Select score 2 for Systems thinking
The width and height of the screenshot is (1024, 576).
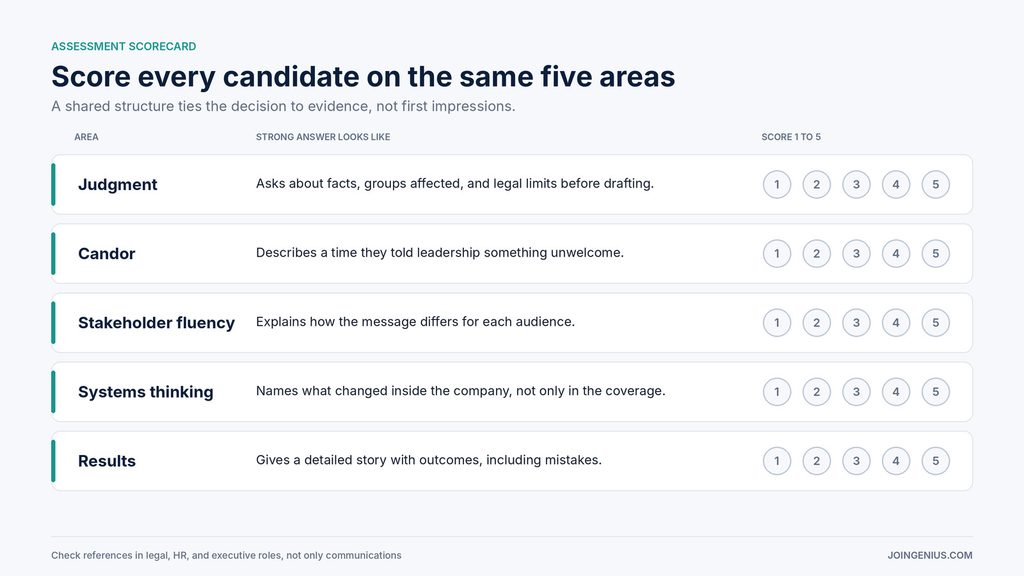[x=816, y=392]
